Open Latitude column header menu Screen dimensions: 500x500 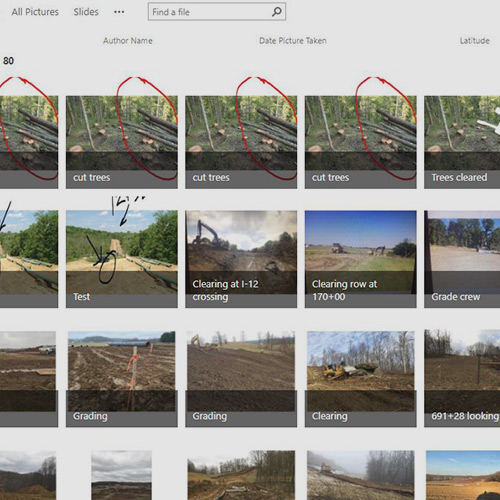coord(474,41)
